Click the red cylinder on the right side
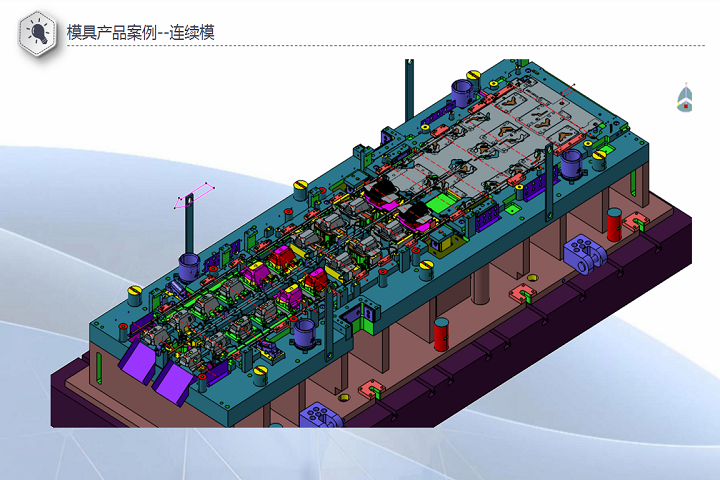The width and height of the screenshot is (720, 480). (614, 222)
